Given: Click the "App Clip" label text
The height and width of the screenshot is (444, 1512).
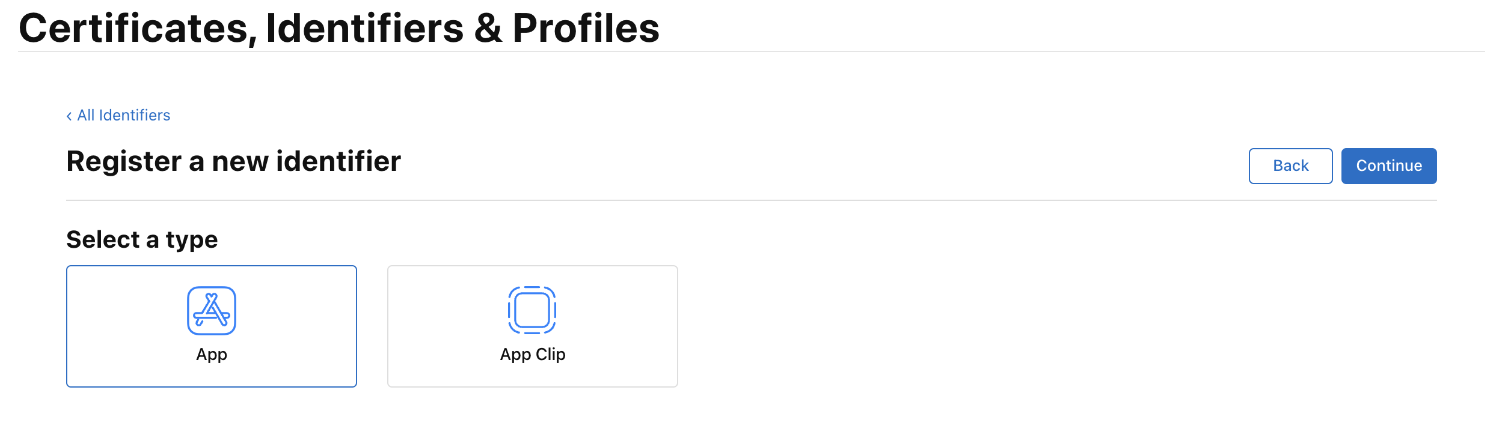Looking at the screenshot, I should pos(532,355).
